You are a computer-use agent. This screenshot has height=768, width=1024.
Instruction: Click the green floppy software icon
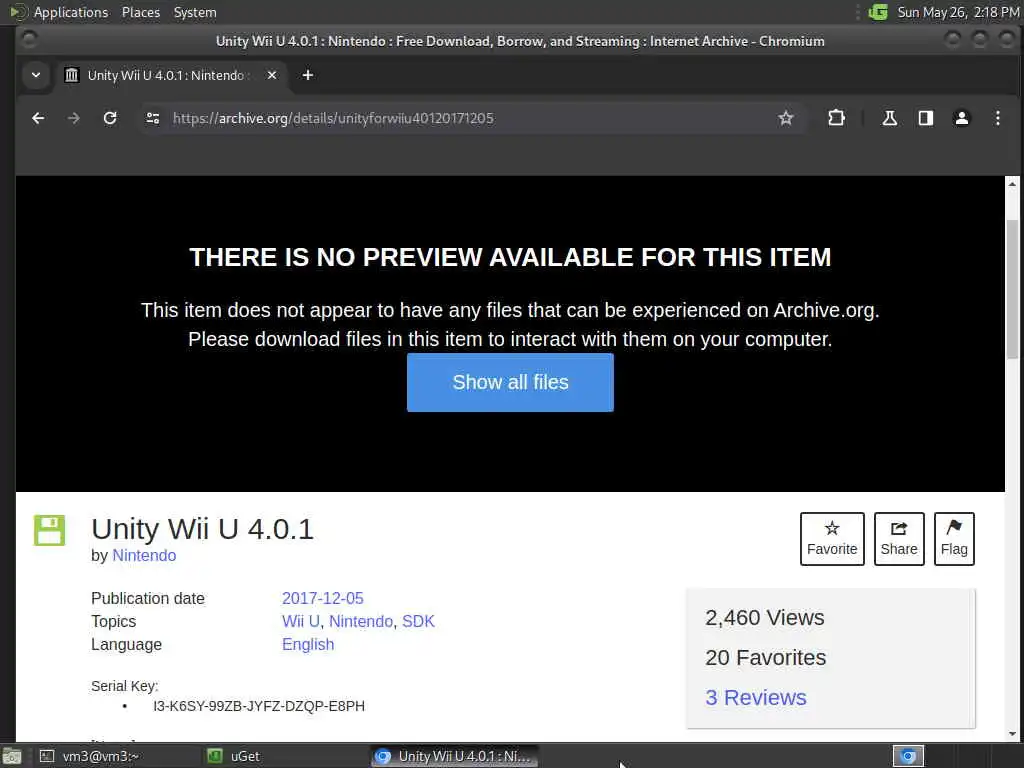[x=50, y=530]
